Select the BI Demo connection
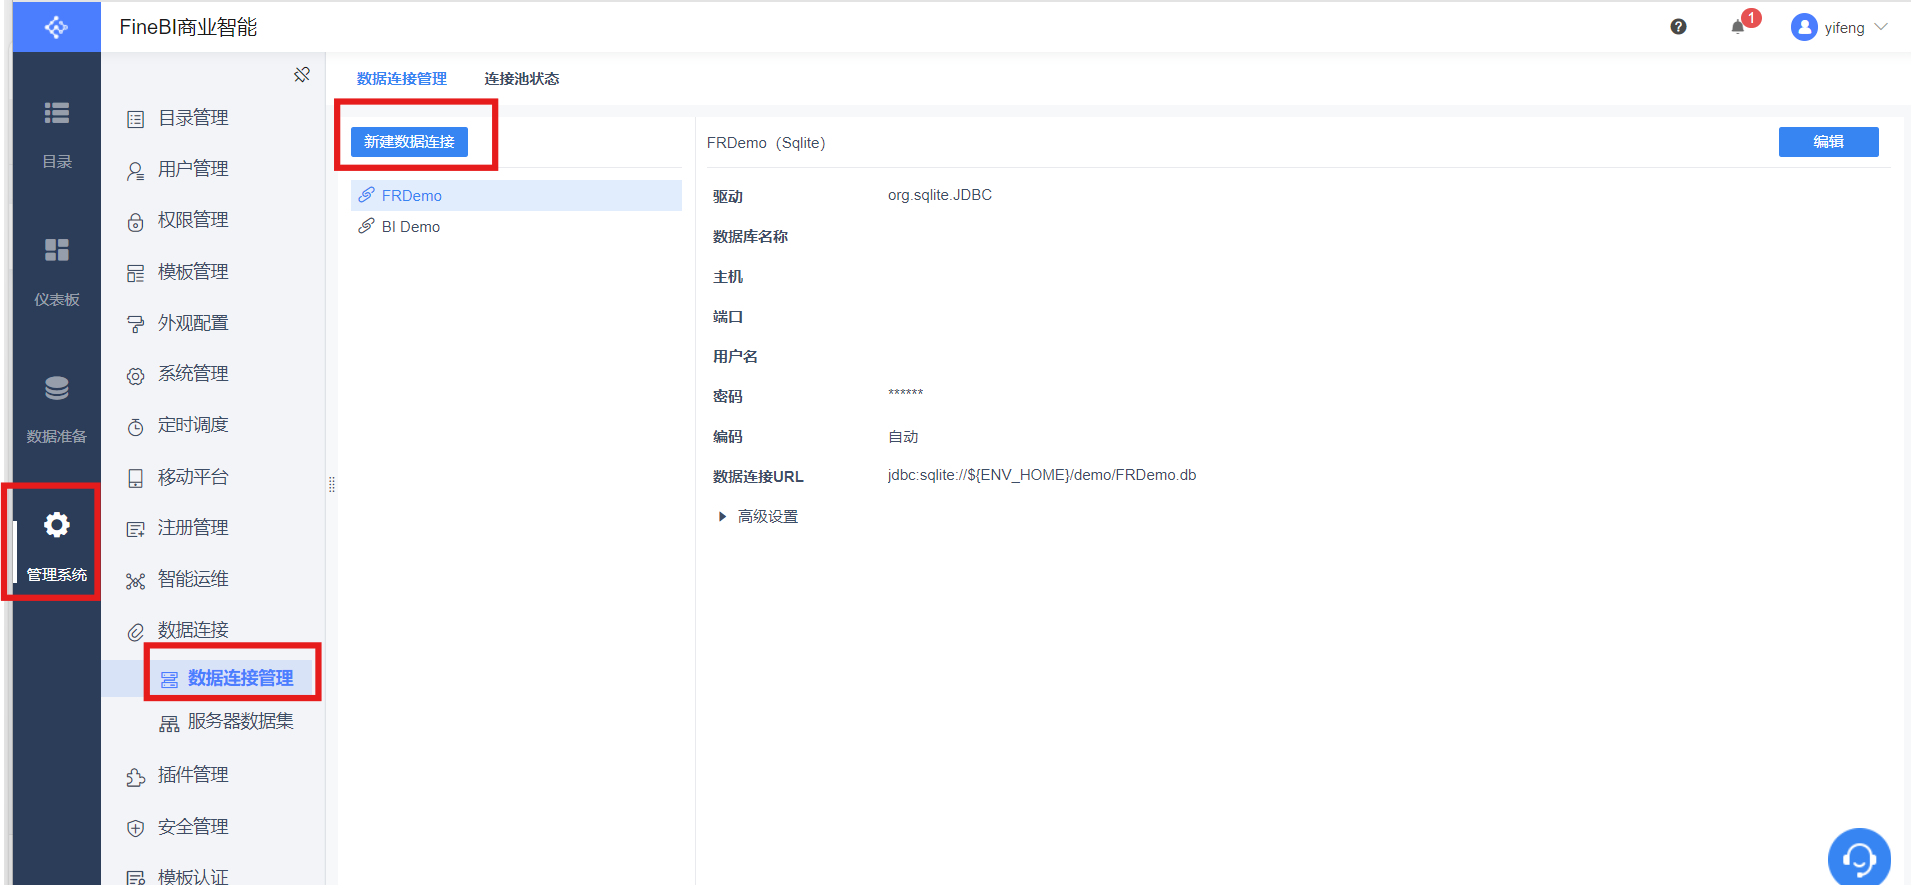 pos(516,226)
